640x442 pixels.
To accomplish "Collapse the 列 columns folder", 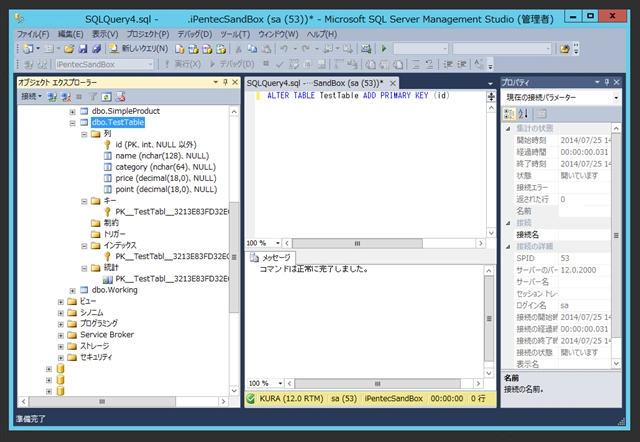I will (84, 134).
